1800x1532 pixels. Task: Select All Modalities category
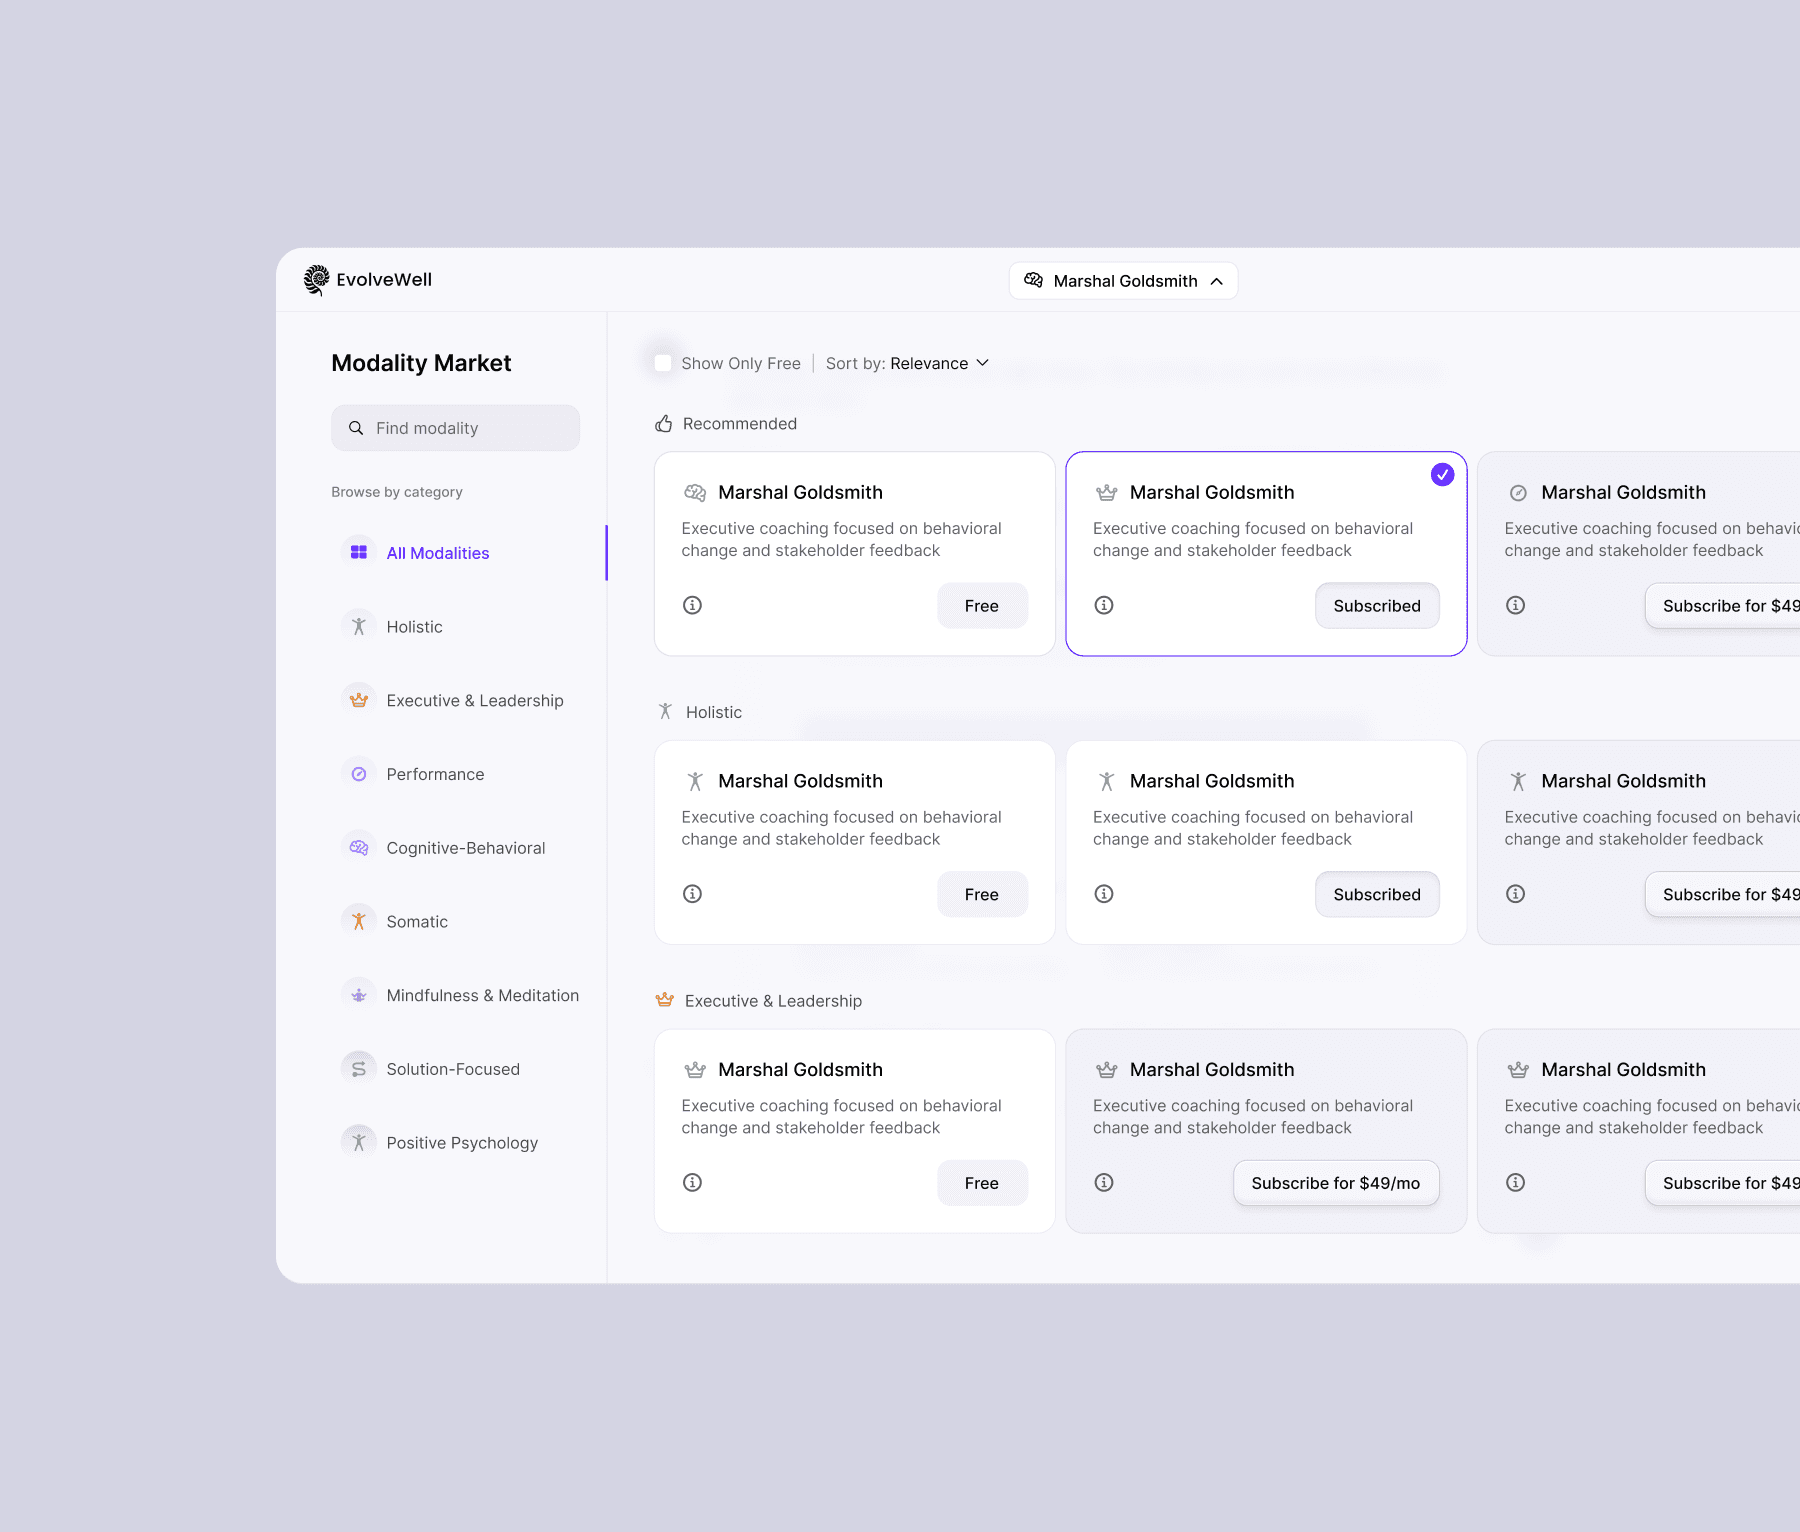438,553
